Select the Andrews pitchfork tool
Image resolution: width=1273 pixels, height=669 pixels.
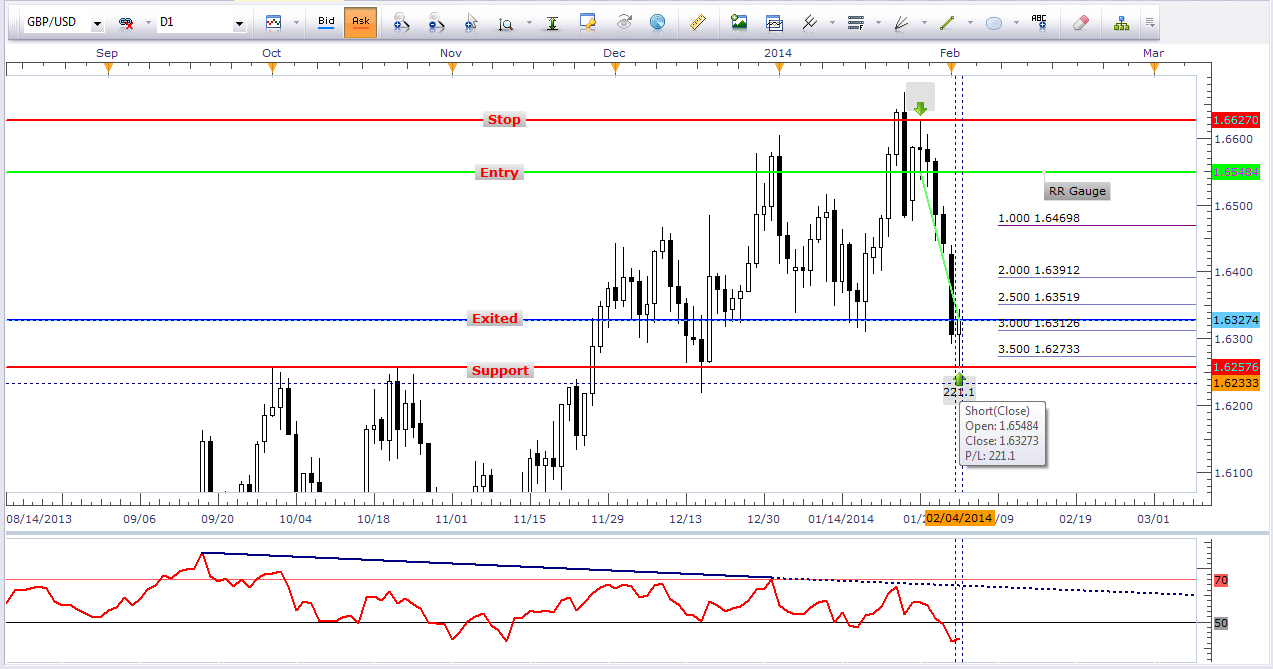click(x=810, y=22)
